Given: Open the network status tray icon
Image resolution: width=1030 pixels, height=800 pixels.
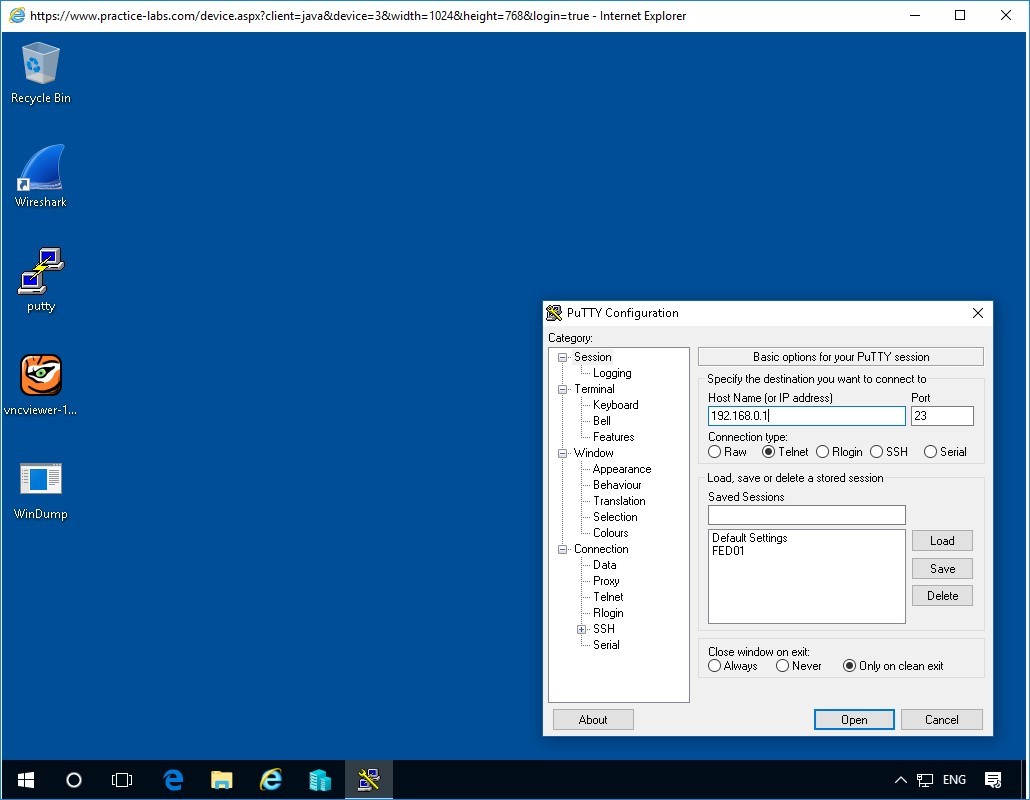Looking at the screenshot, I should click(x=925, y=780).
